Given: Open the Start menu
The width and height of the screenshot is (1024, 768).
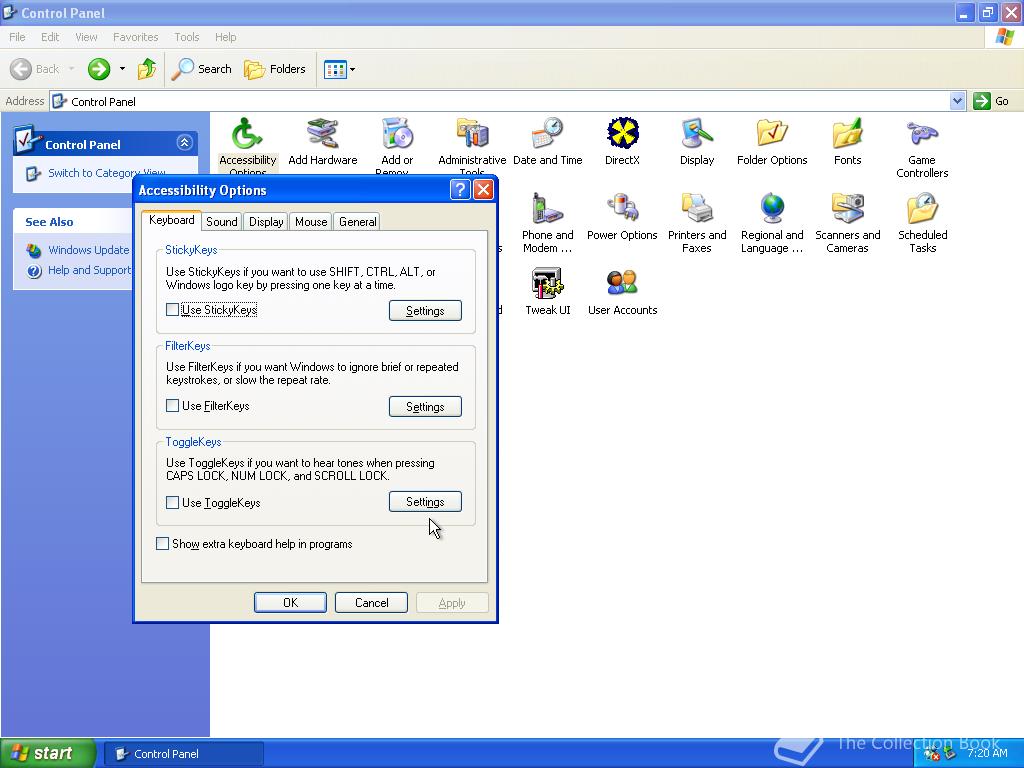Looking at the screenshot, I should click(47, 753).
